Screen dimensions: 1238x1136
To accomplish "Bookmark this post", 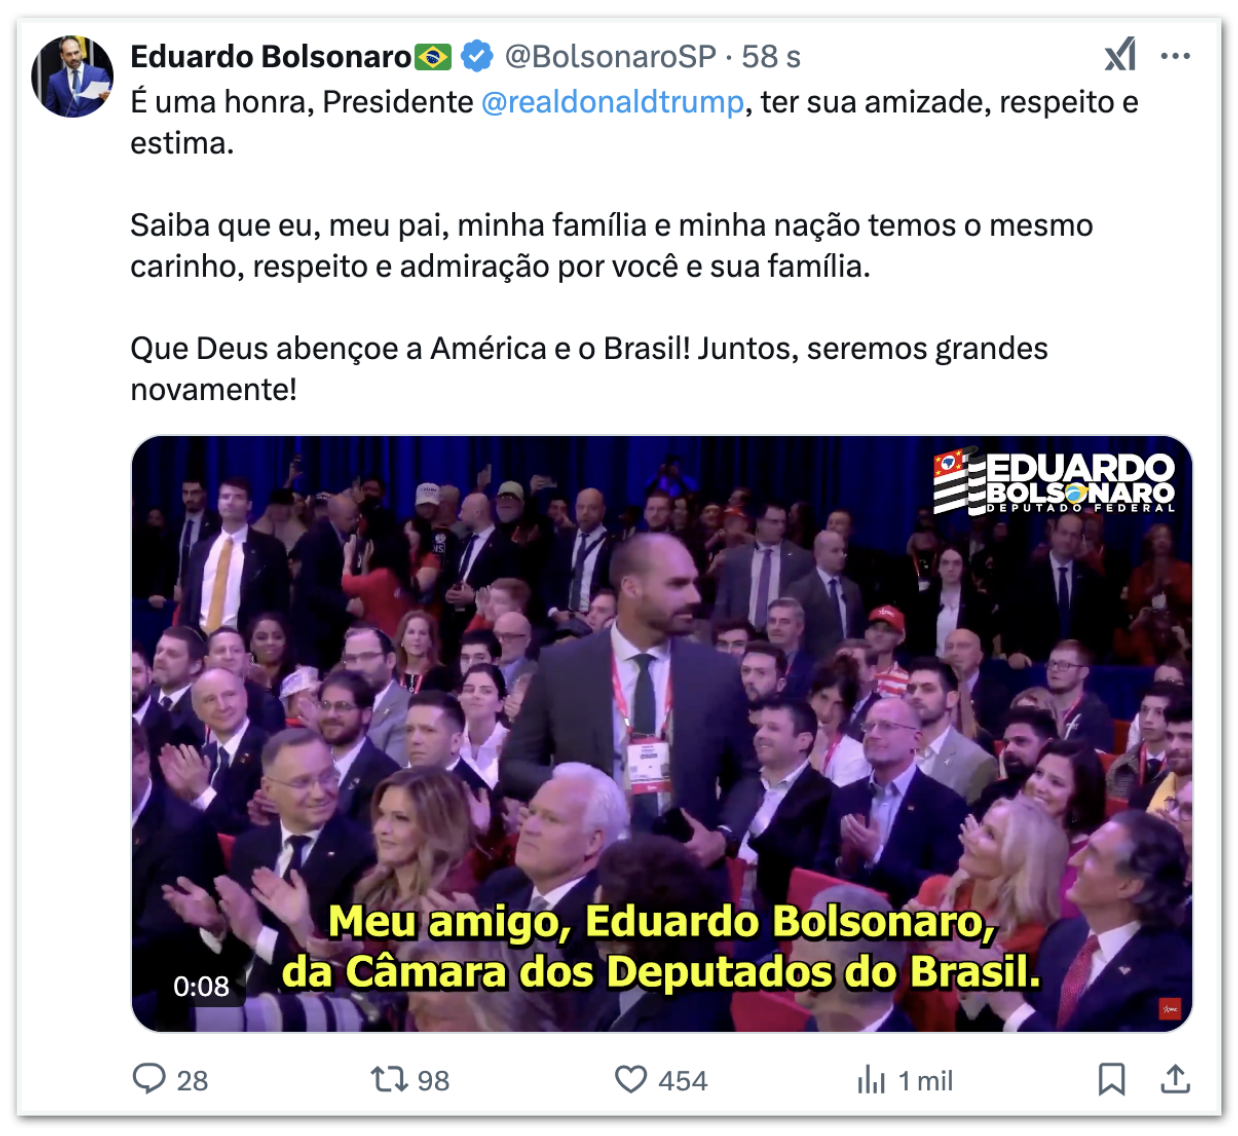I will 1111,1079.
